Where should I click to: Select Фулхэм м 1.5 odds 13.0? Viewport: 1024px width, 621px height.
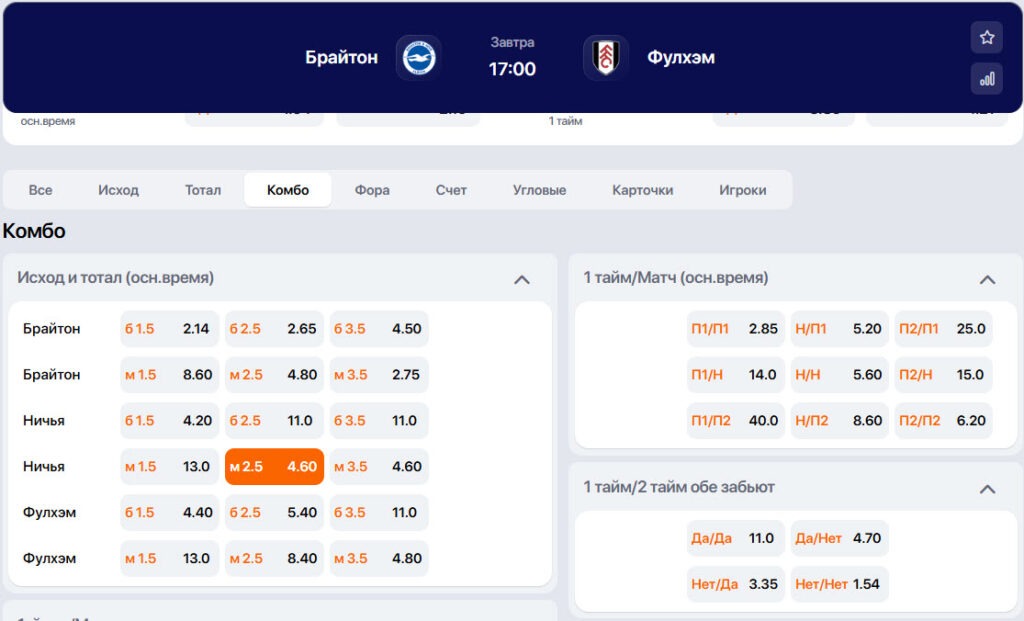tap(170, 558)
